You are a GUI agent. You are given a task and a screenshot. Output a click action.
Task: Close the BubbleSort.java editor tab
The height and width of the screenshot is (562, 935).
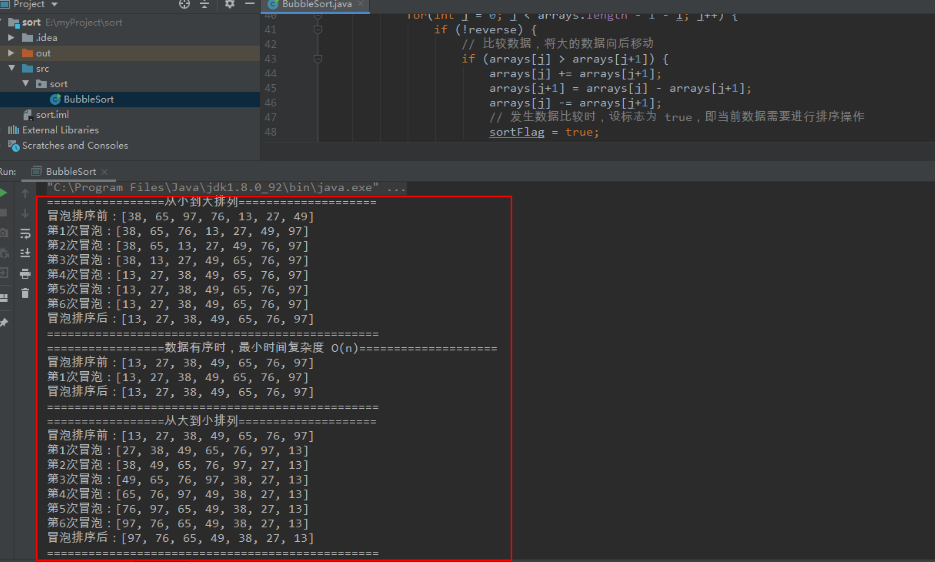point(361,4)
